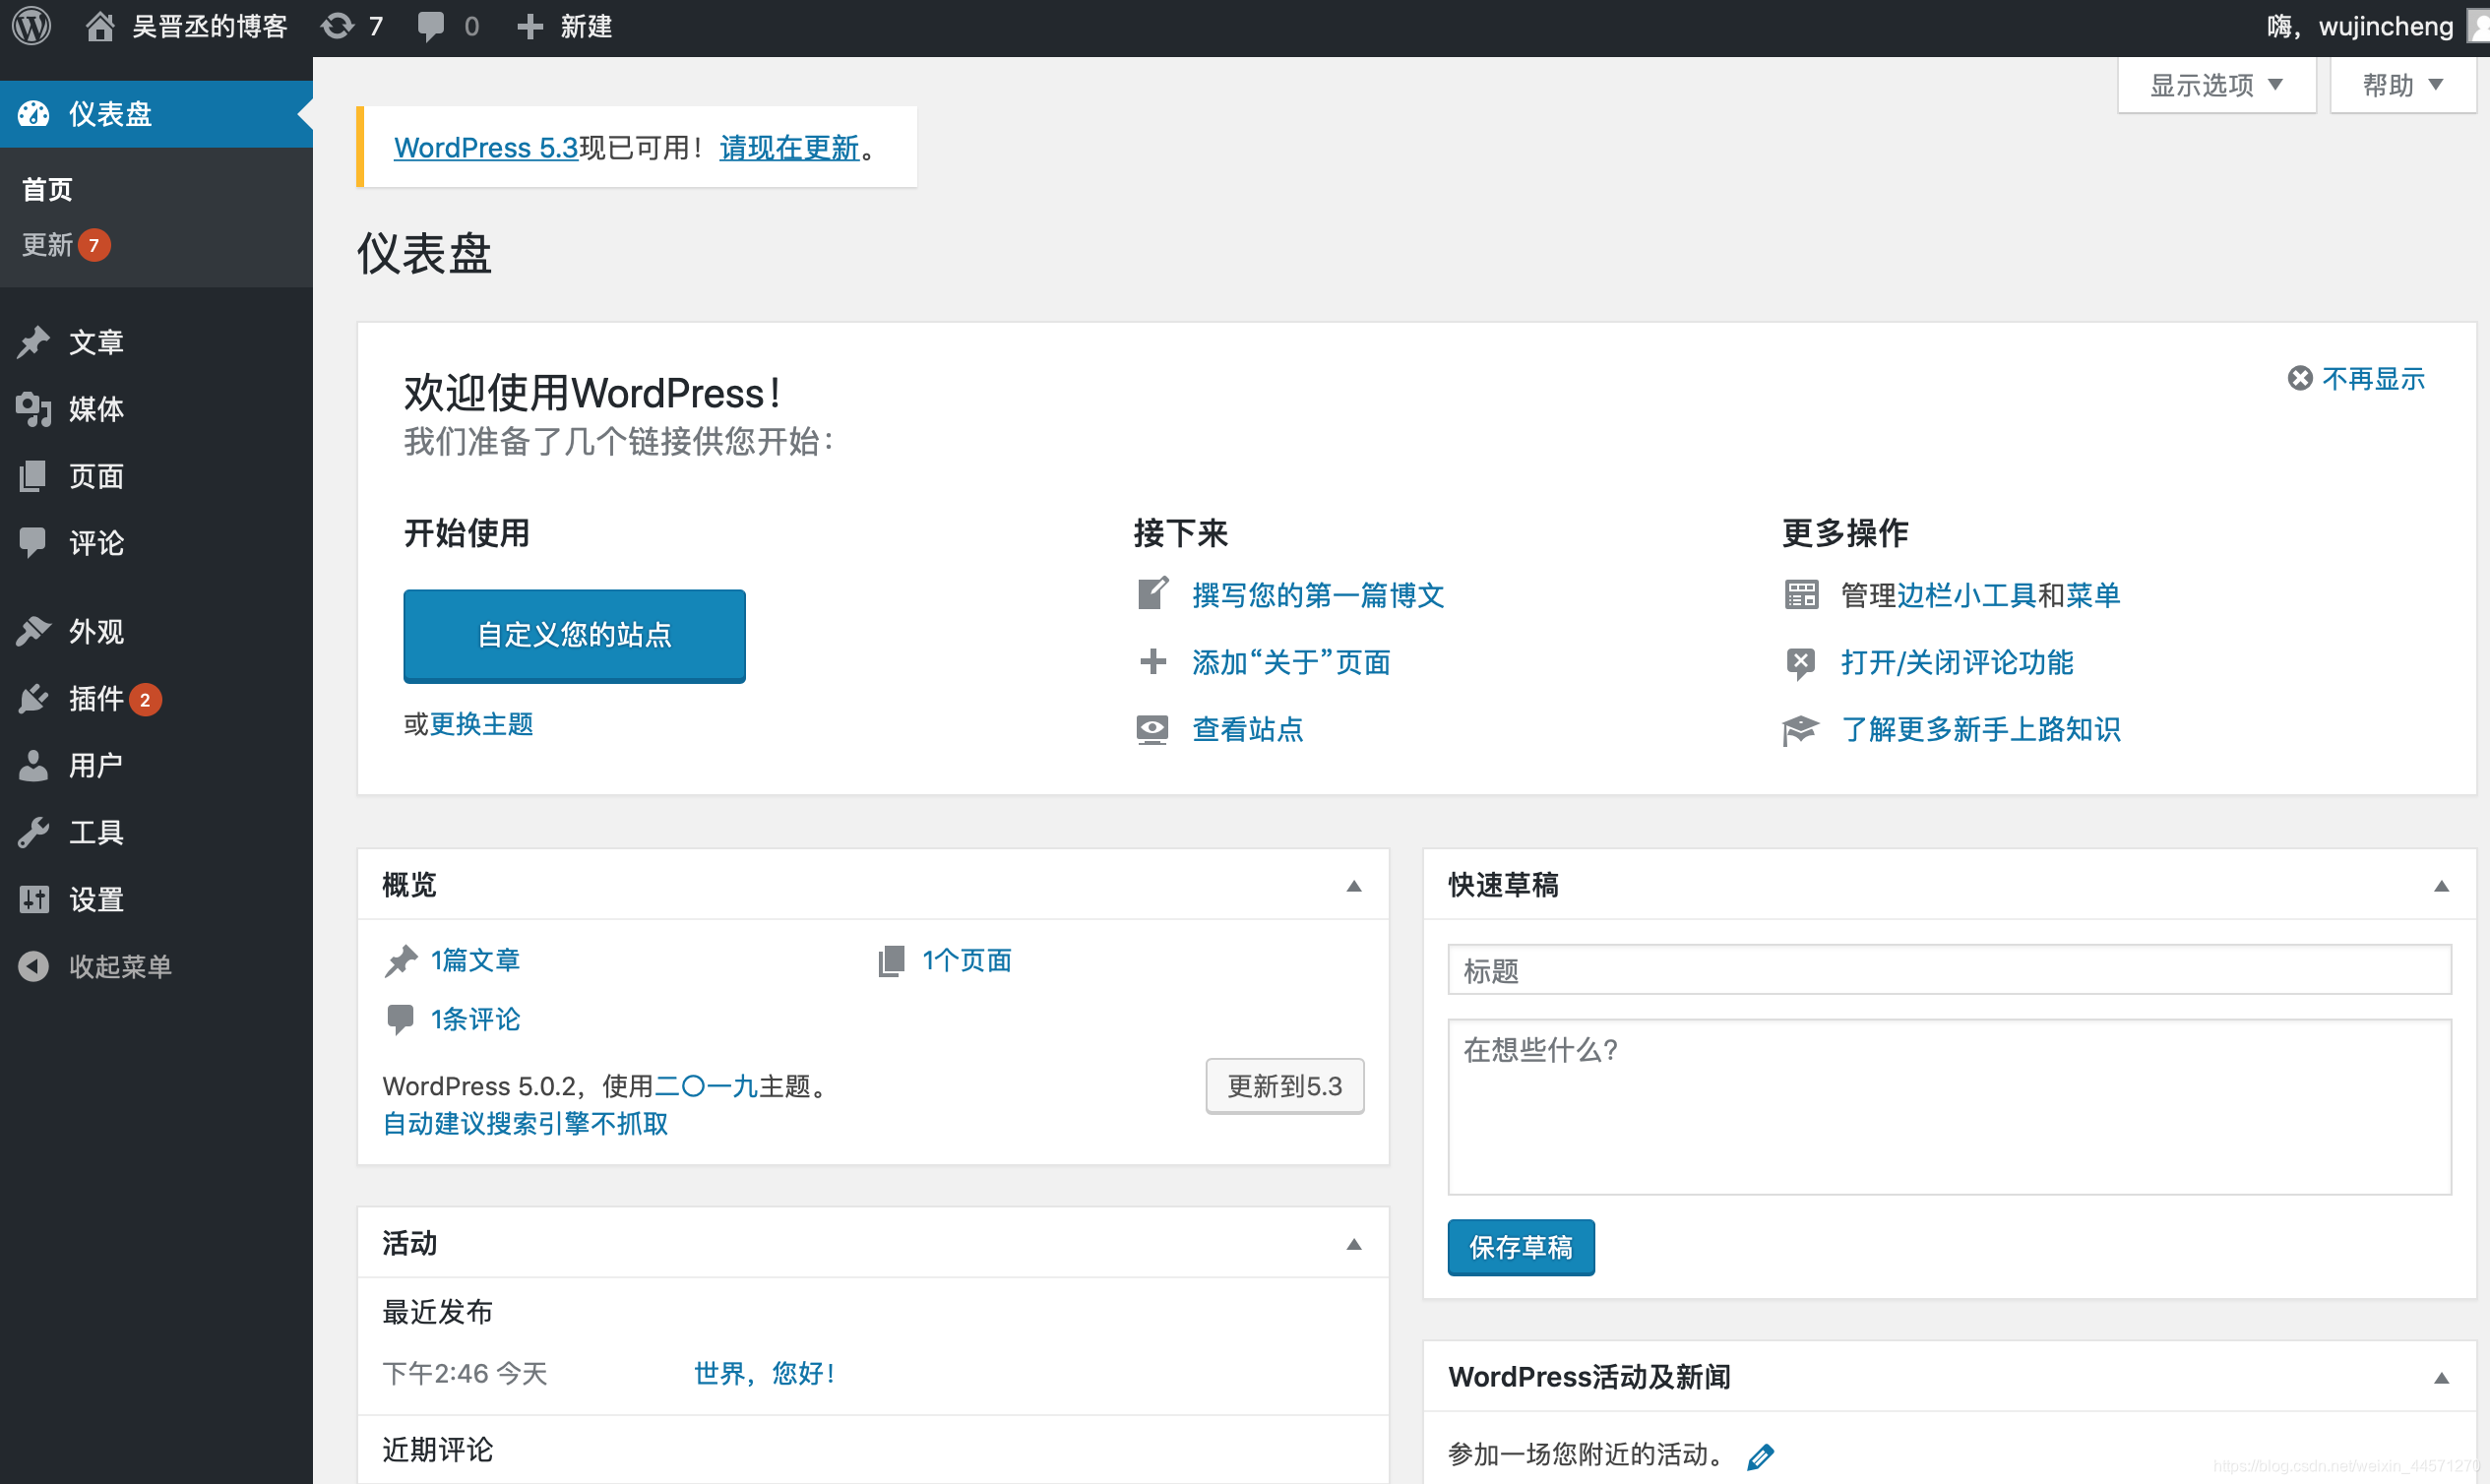This screenshot has width=2490, height=1484.
Task: Click the 文章 pushpin icon in sidebar
Action: 34,342
